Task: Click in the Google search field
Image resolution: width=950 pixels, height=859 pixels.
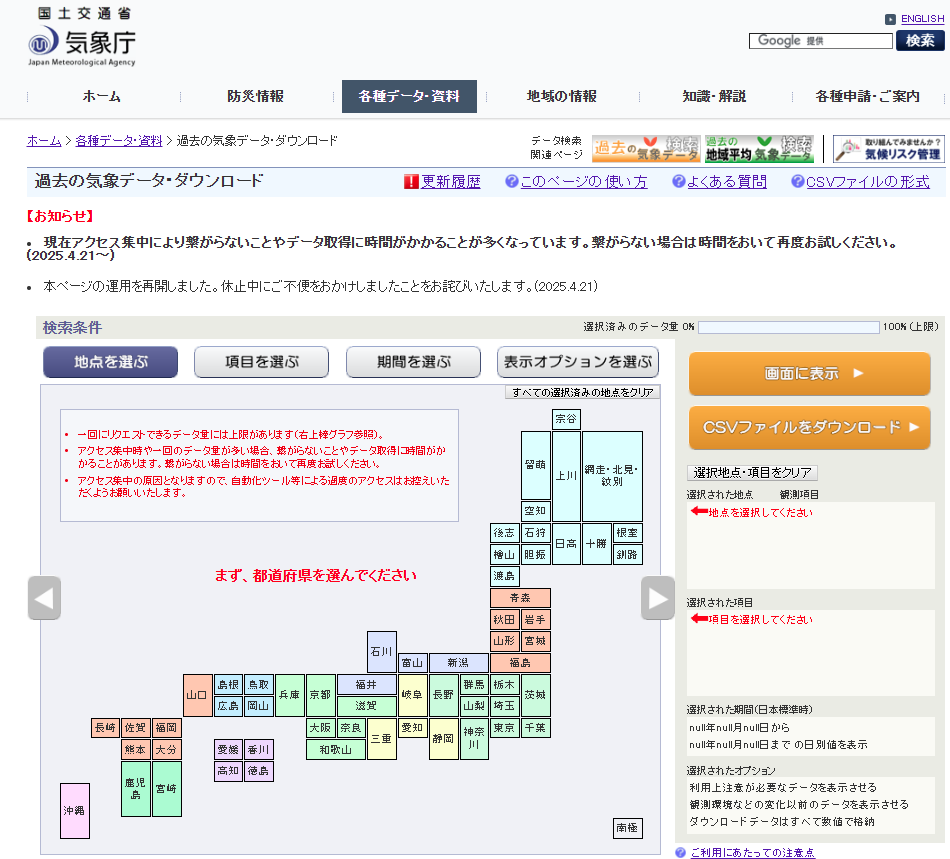Action: click(820, 41)
